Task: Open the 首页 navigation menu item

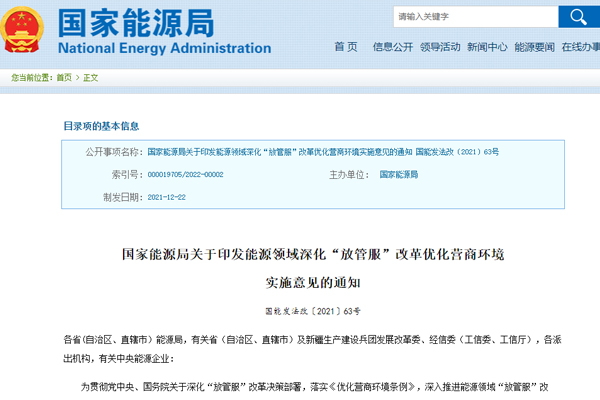Action: tap(345, 47)
